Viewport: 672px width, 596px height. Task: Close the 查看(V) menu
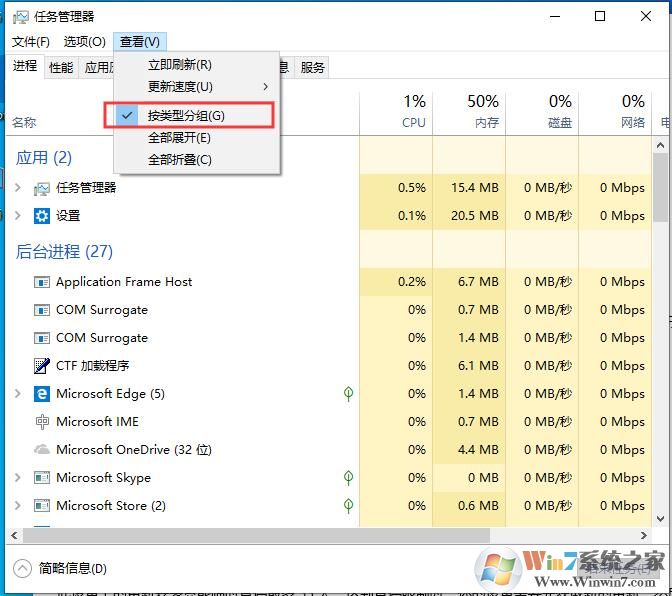click(x=140, y=42)
